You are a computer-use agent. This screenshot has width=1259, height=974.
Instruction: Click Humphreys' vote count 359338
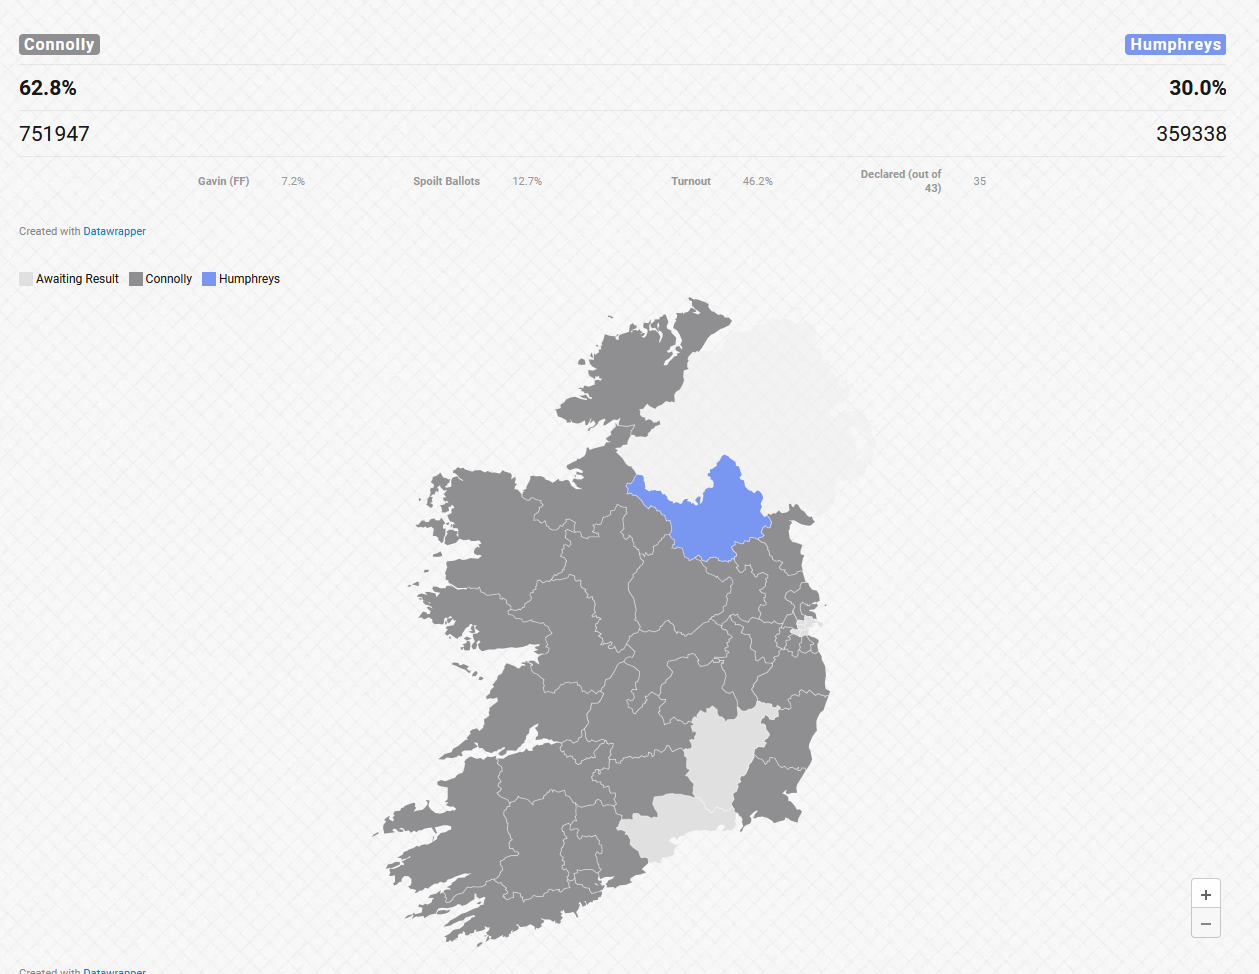pos(1191,134)
